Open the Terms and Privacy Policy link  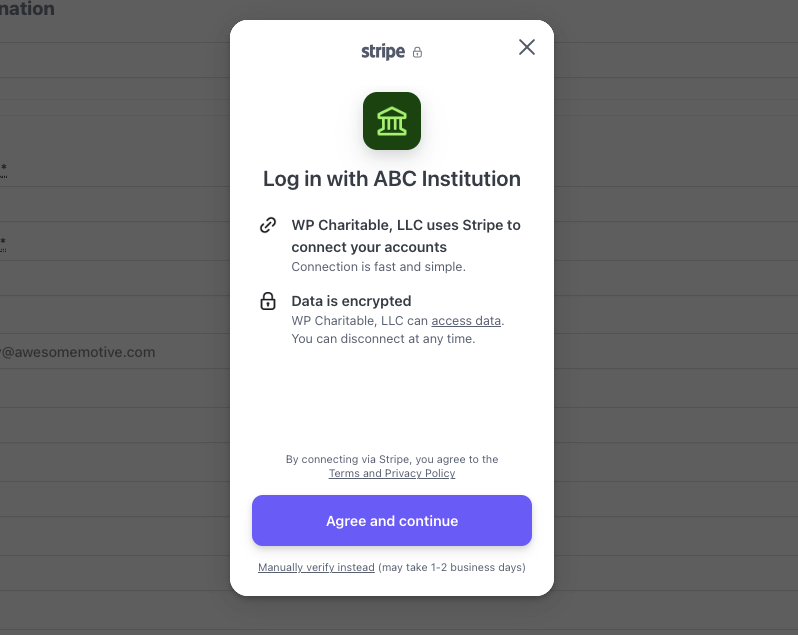[x=392, y=473]
